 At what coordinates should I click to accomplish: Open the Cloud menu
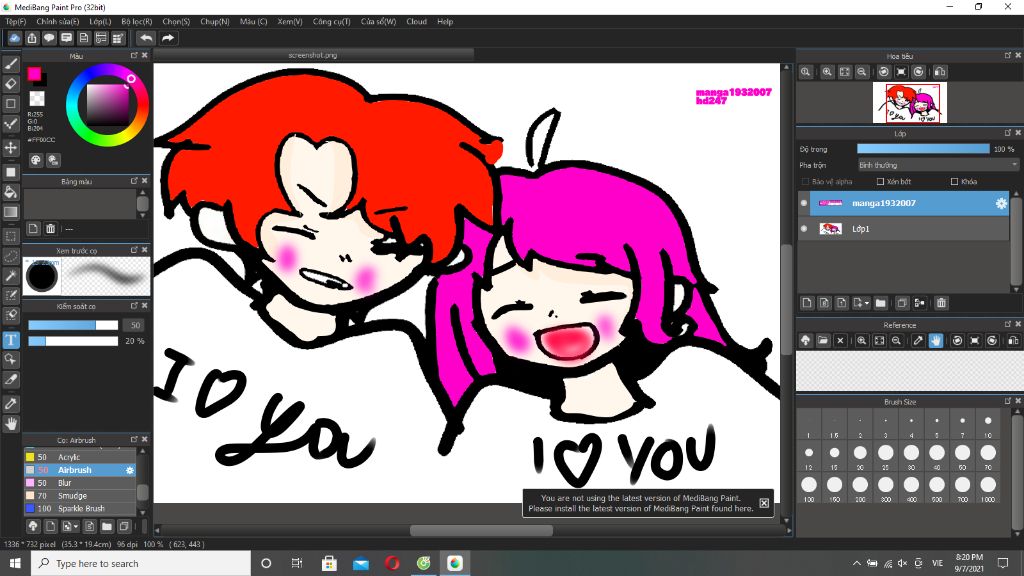(416, 22)
